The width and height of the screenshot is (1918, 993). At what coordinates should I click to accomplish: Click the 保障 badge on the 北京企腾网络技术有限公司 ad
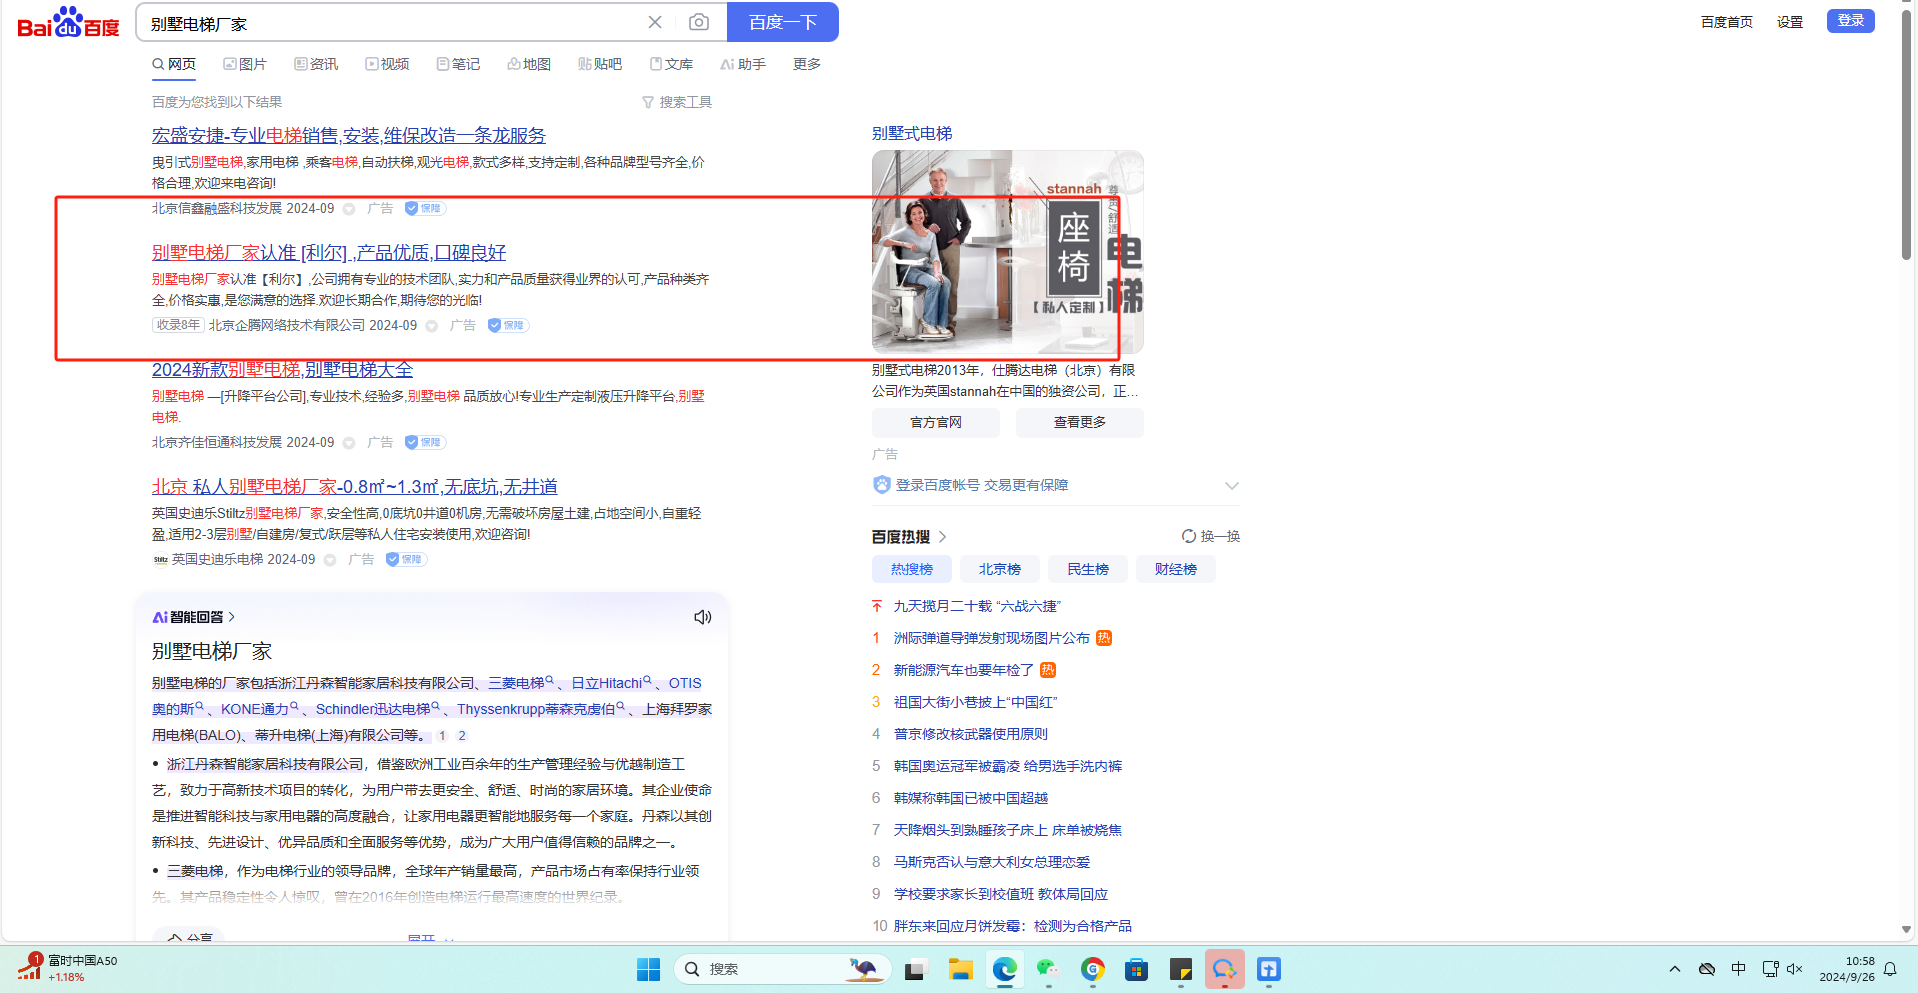tap(508, 325)
